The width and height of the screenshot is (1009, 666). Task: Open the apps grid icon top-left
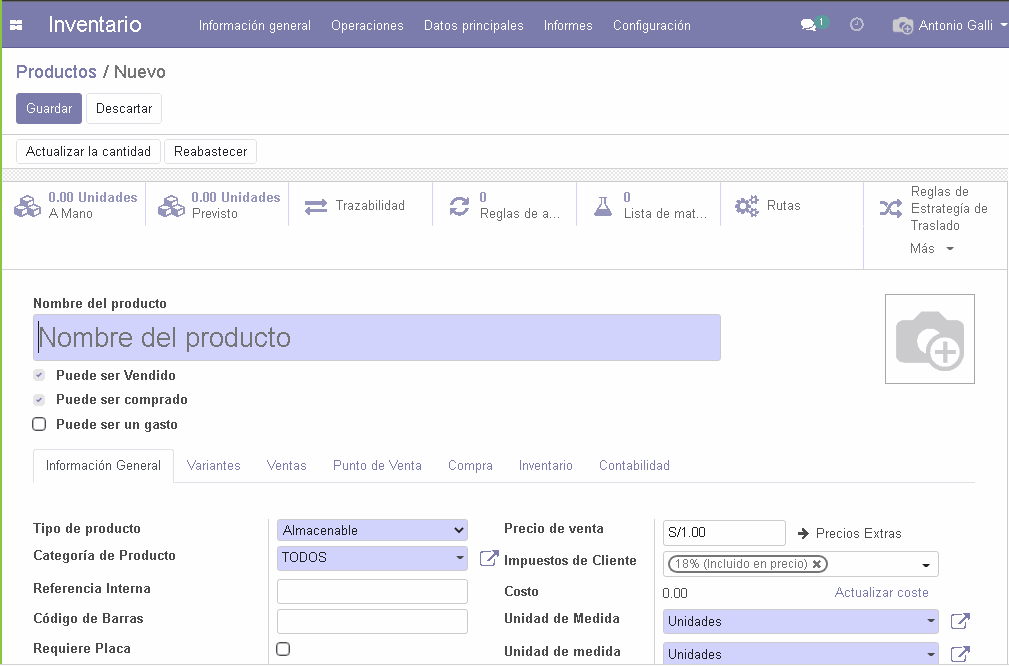point(14,24)
